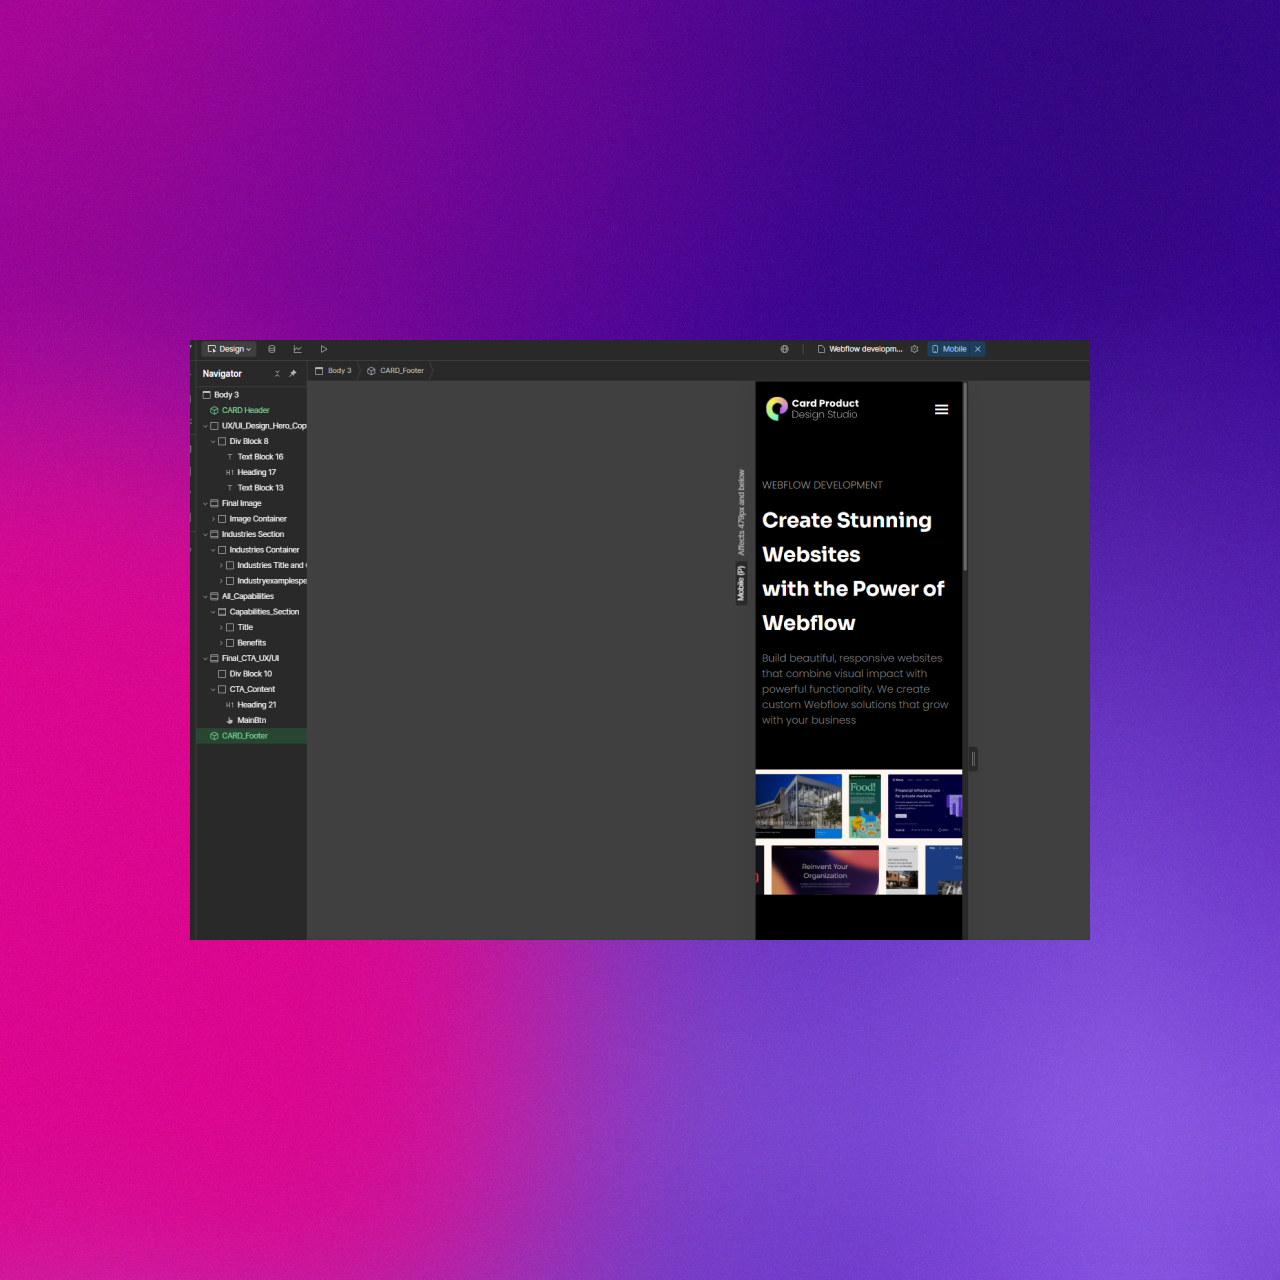Image resolution: width=1280 pixels, height=1280 pixels.
Task: Click Reinvent Your Organization thumbnail
Action: coord(824,870)
